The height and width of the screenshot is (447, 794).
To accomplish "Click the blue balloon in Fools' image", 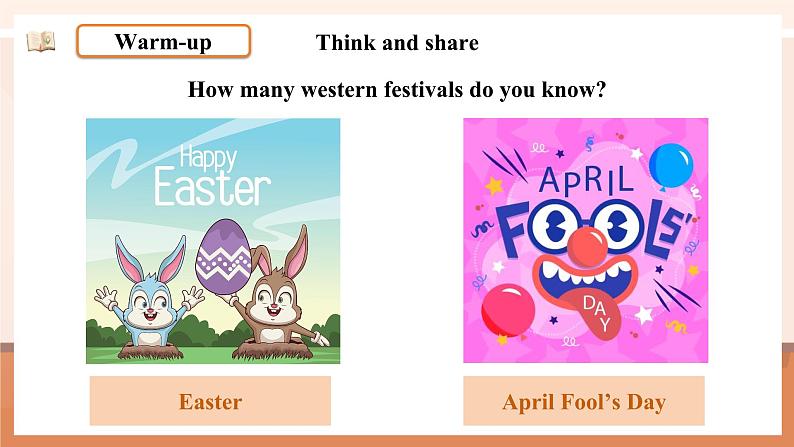I will (x=671, y=166).
